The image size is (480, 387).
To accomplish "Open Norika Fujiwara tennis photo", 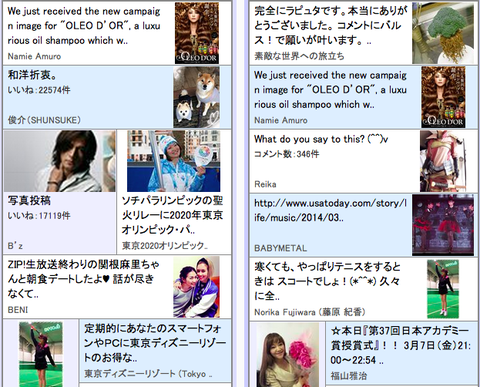I will click(x=443, y=289).
